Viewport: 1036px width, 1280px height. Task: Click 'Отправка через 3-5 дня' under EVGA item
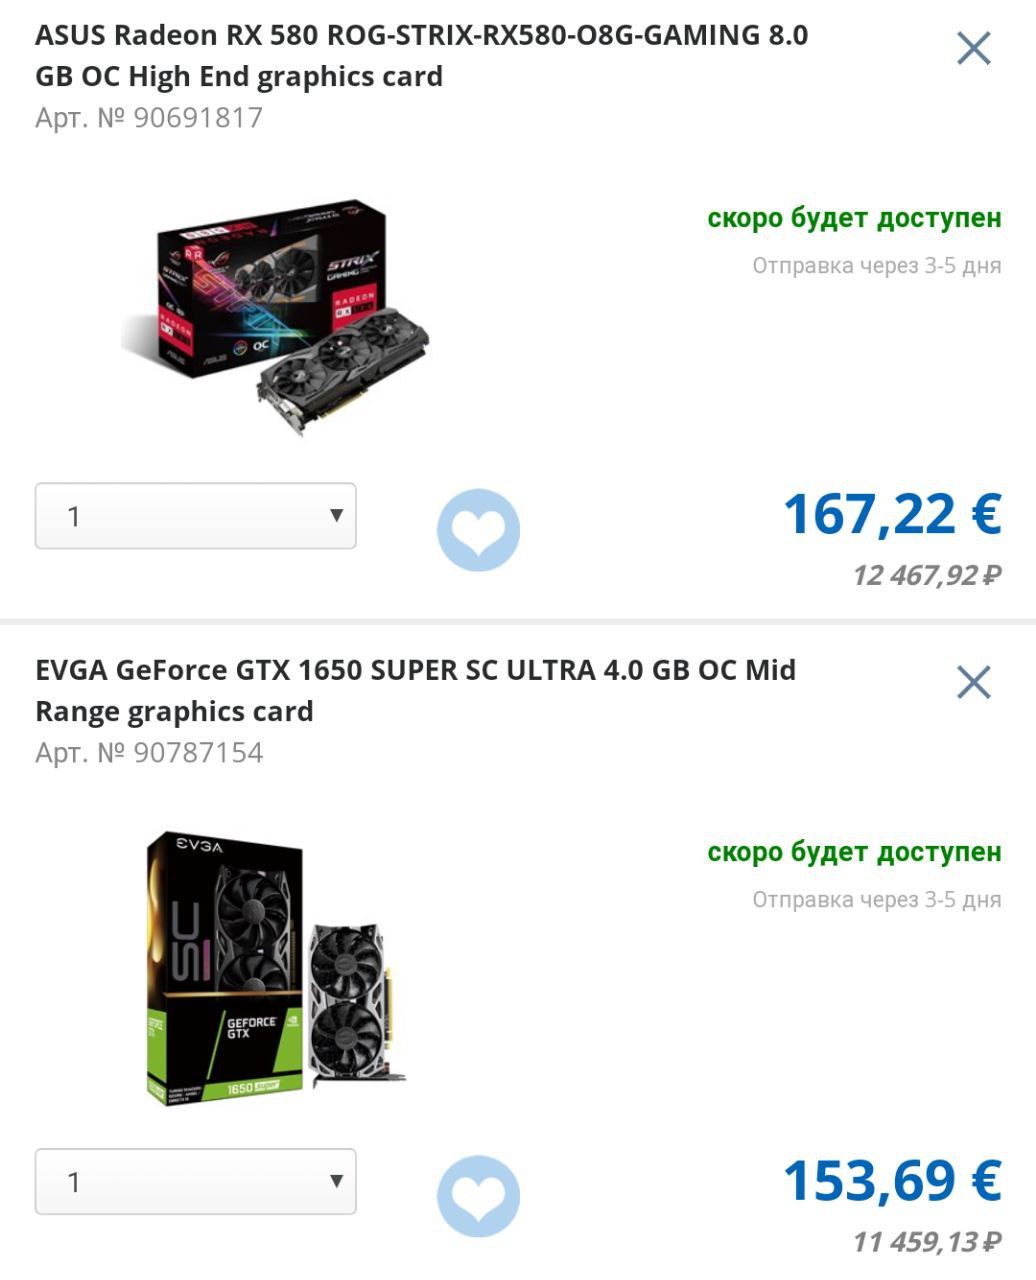[x=877, y=900]
